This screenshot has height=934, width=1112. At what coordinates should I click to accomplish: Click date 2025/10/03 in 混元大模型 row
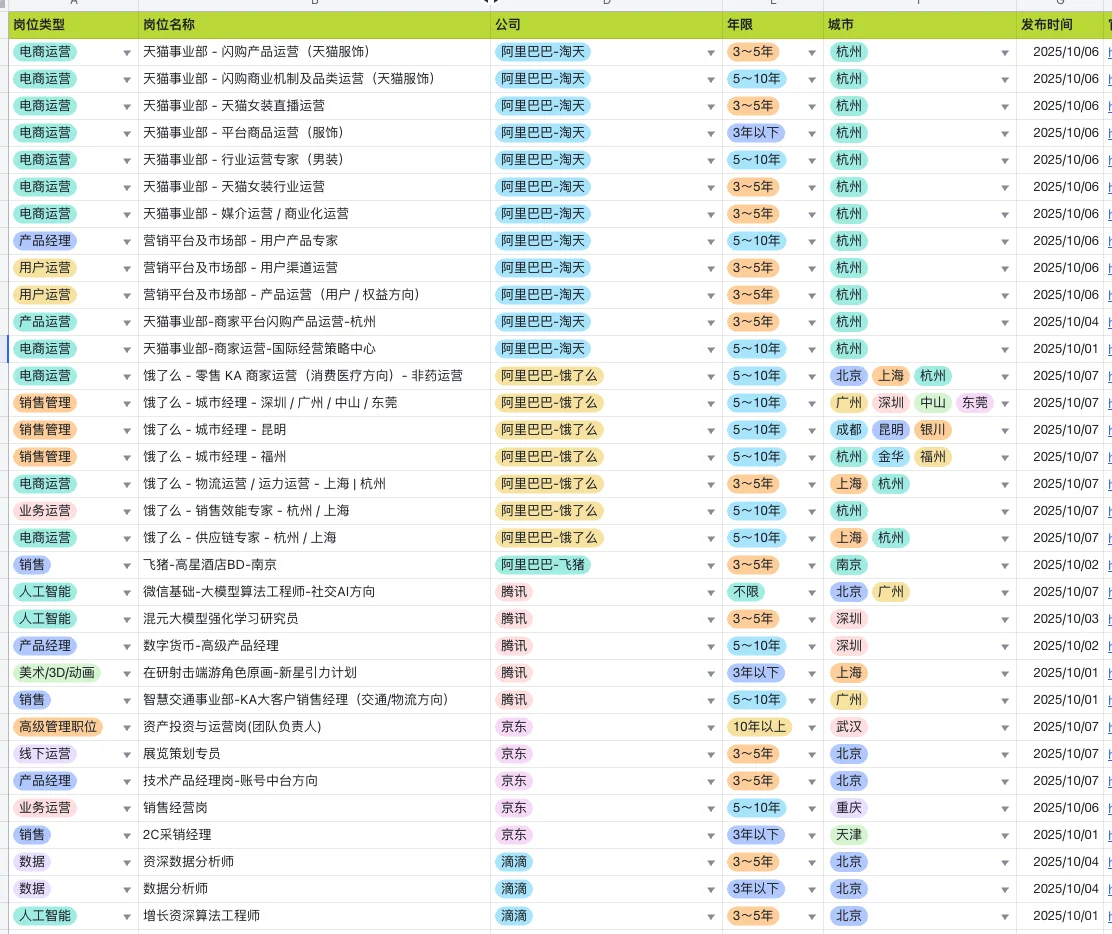1065,618
